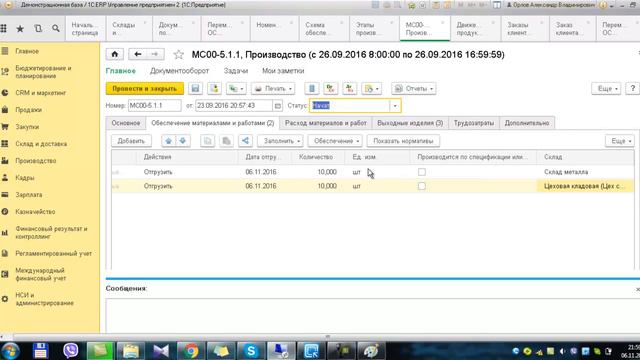Save document with floppy disk icon
Screen dimensions: 640x360
[196, 89]
